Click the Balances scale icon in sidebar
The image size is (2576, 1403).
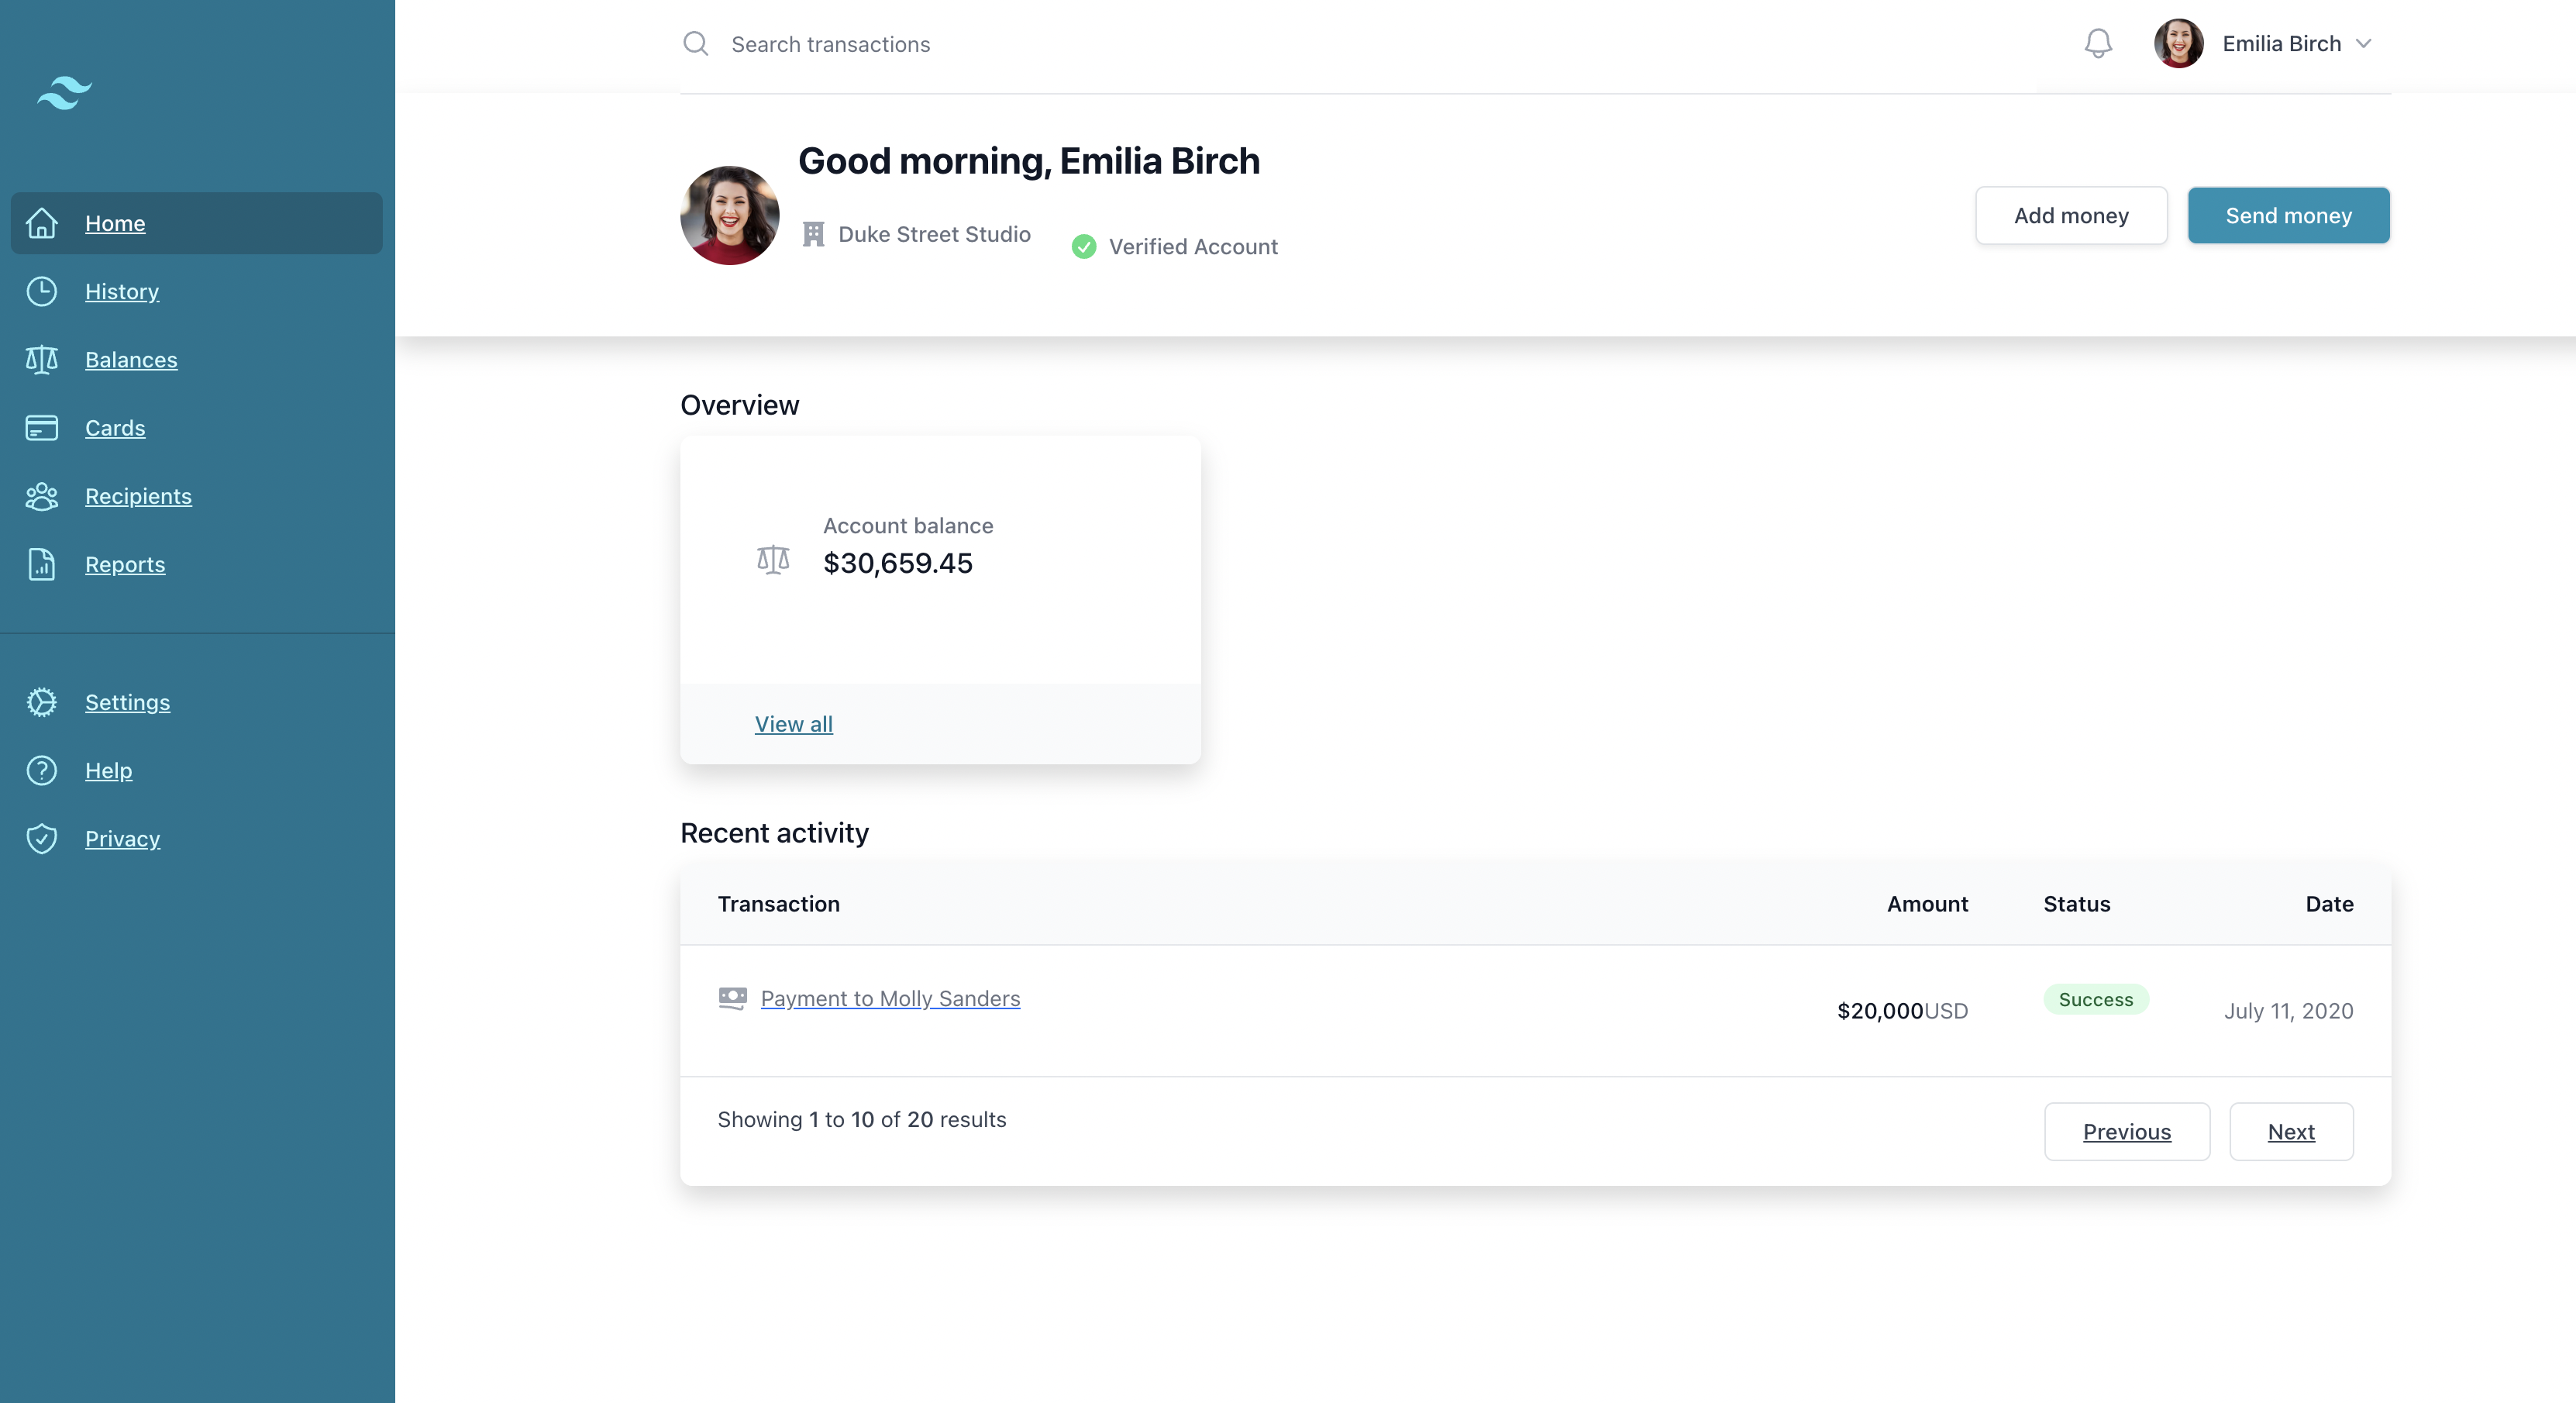pos(41,359)
